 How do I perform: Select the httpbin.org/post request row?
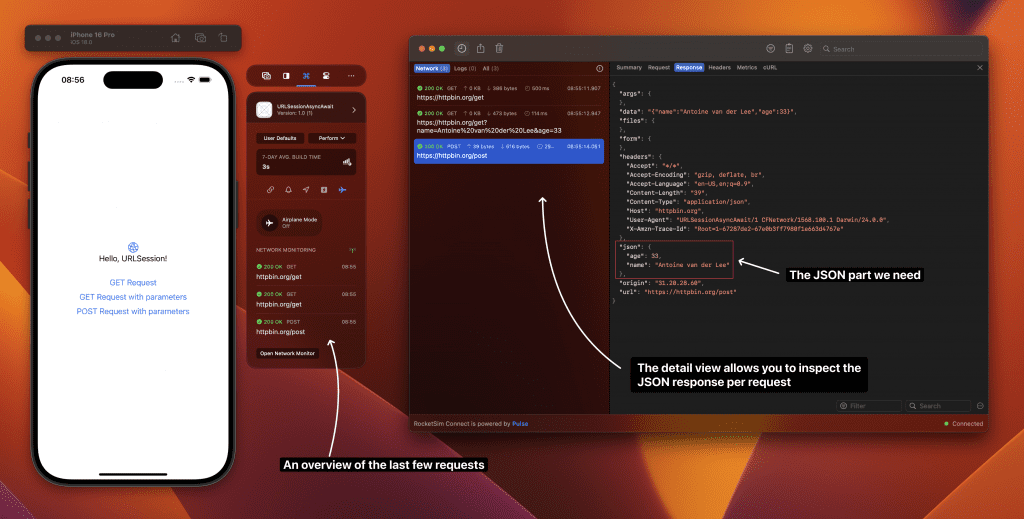(509, 151)
